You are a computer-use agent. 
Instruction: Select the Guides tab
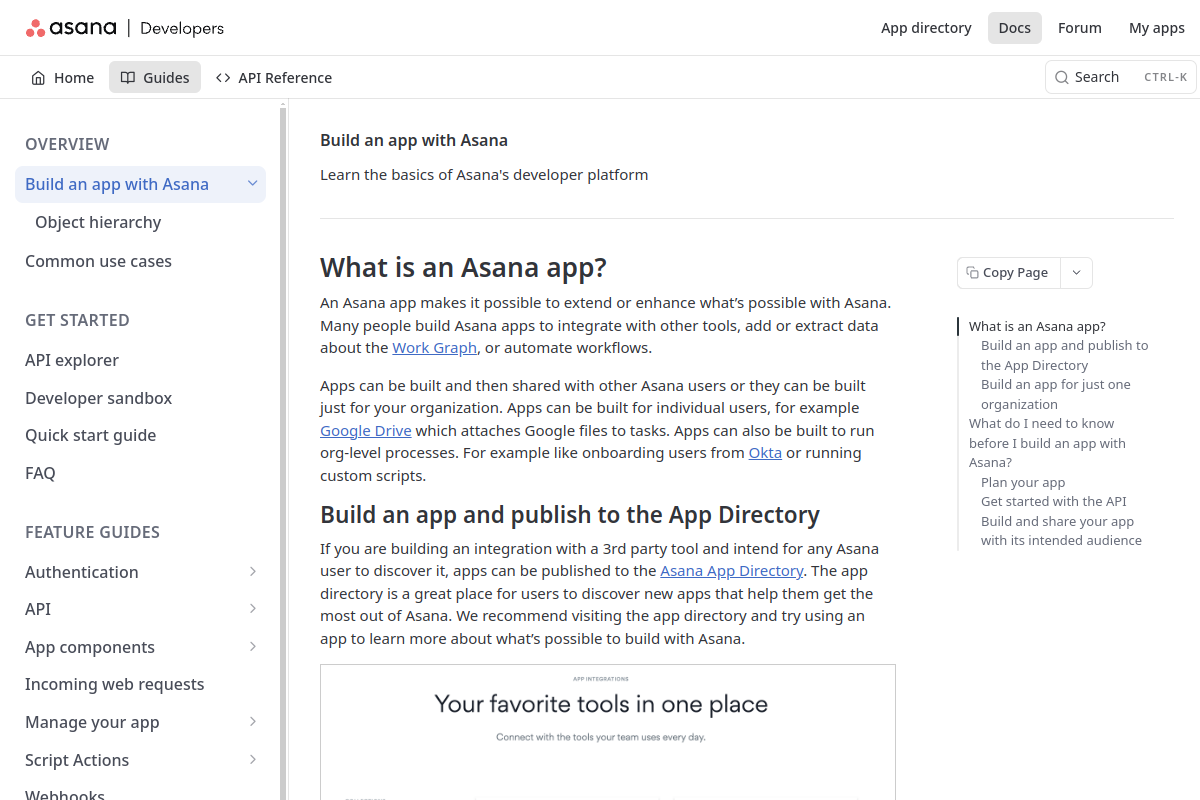click(155, 78)
